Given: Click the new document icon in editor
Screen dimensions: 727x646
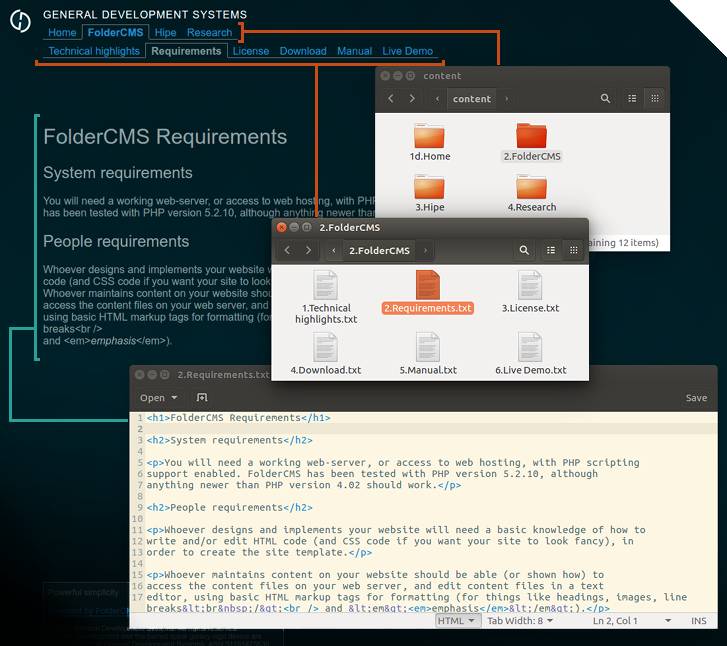Looking at the screenshot, I should (202, 397).
